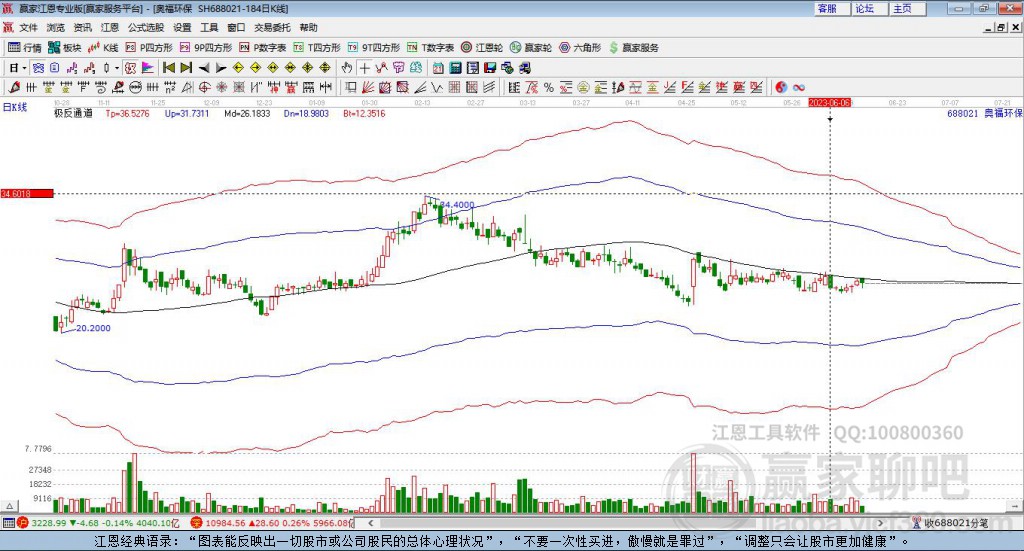1024x551 pixels.
Task: Toggle the crosshair cursor tool
Action: [364, 68]
